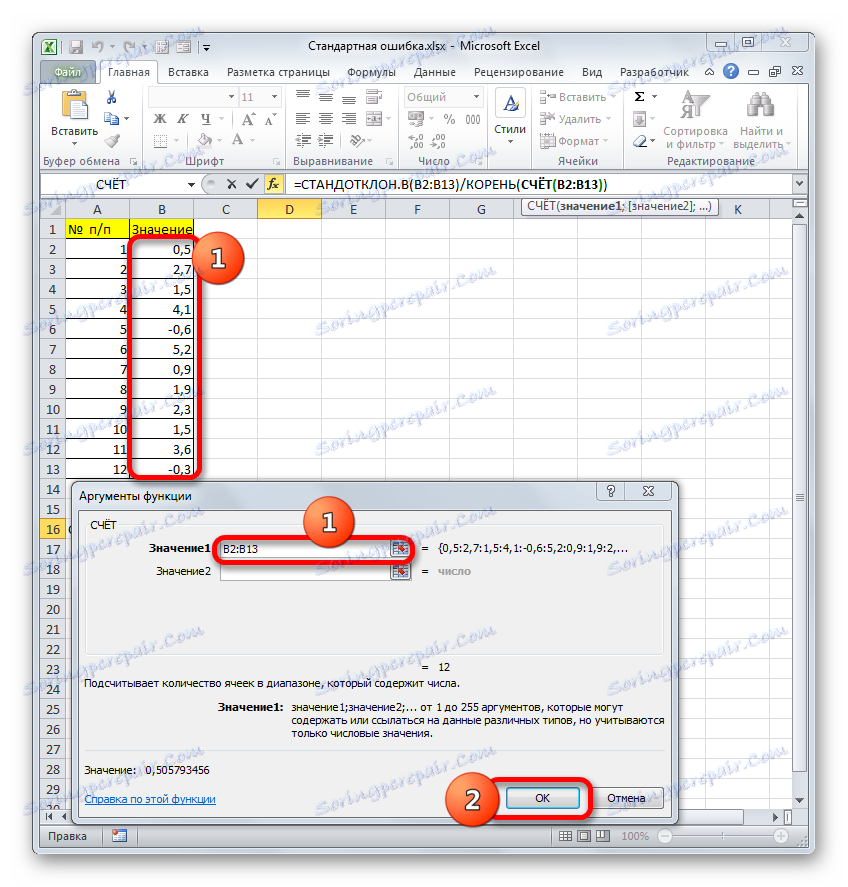The height and width of the screenshot is (887, 848).
Task: Cancel formula entry with the X icon
Action: pyautogui.click(x=231, y=182)
